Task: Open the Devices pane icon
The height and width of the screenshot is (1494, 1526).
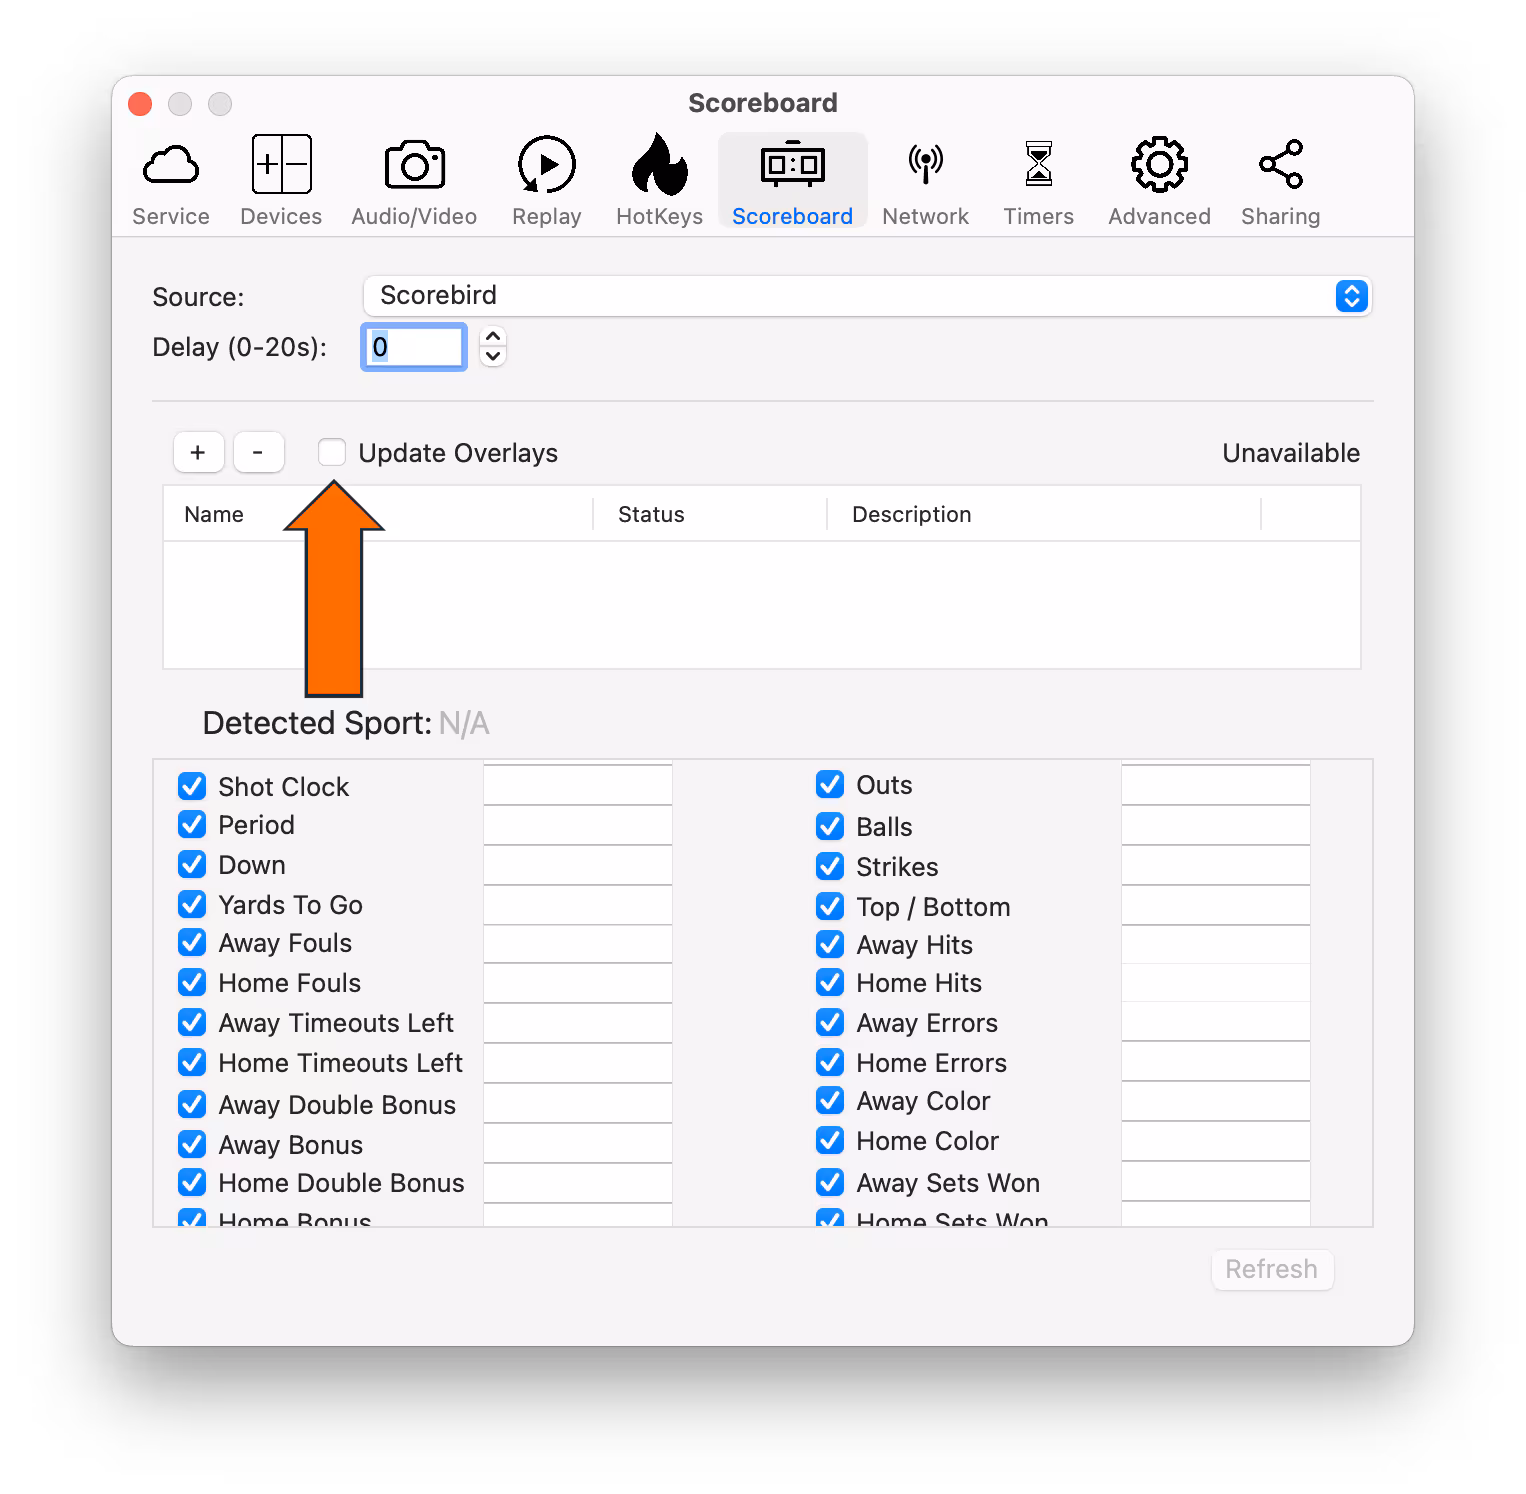Action: (x=281, y=182)
